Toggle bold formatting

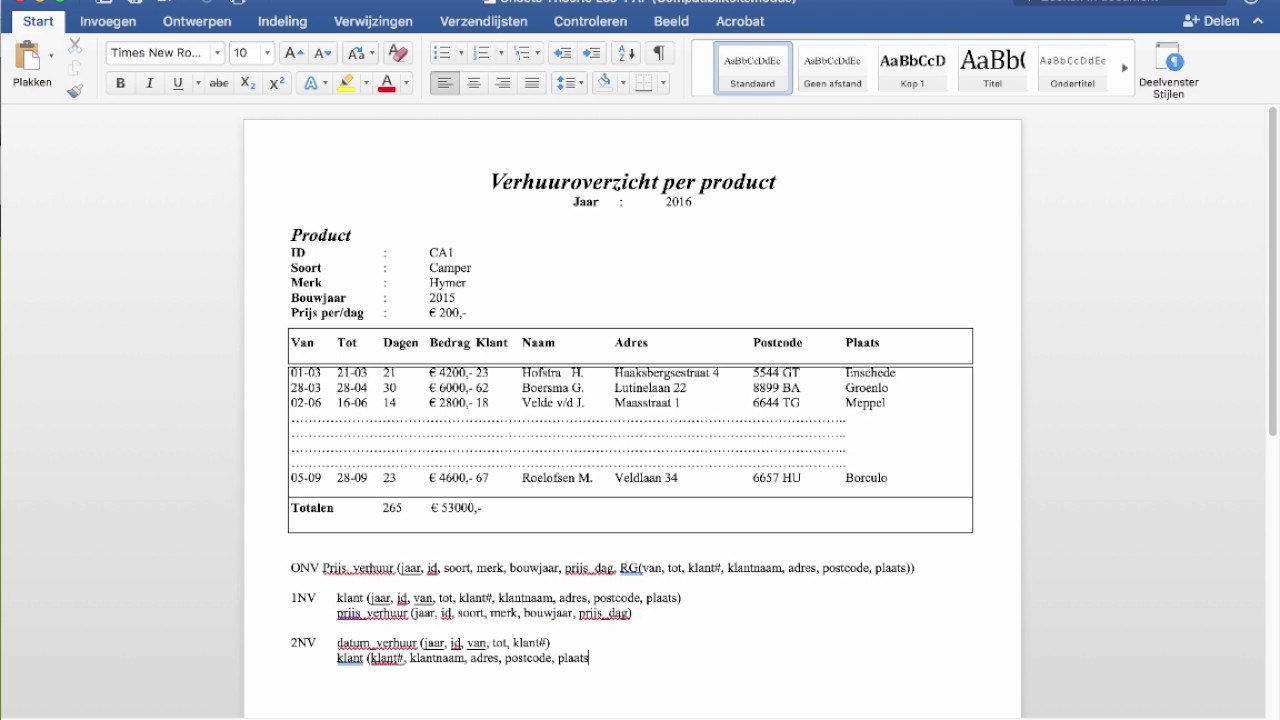click(x=121, y=83)
